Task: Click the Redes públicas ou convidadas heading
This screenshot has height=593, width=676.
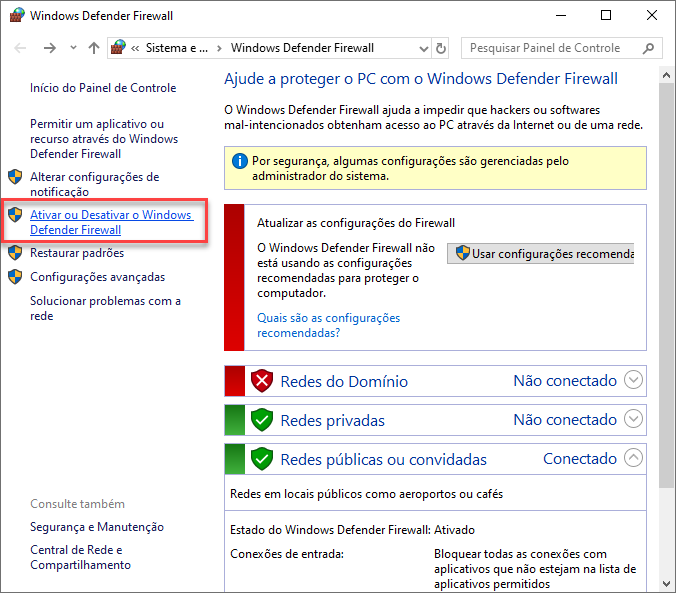Action: (384, 460)
